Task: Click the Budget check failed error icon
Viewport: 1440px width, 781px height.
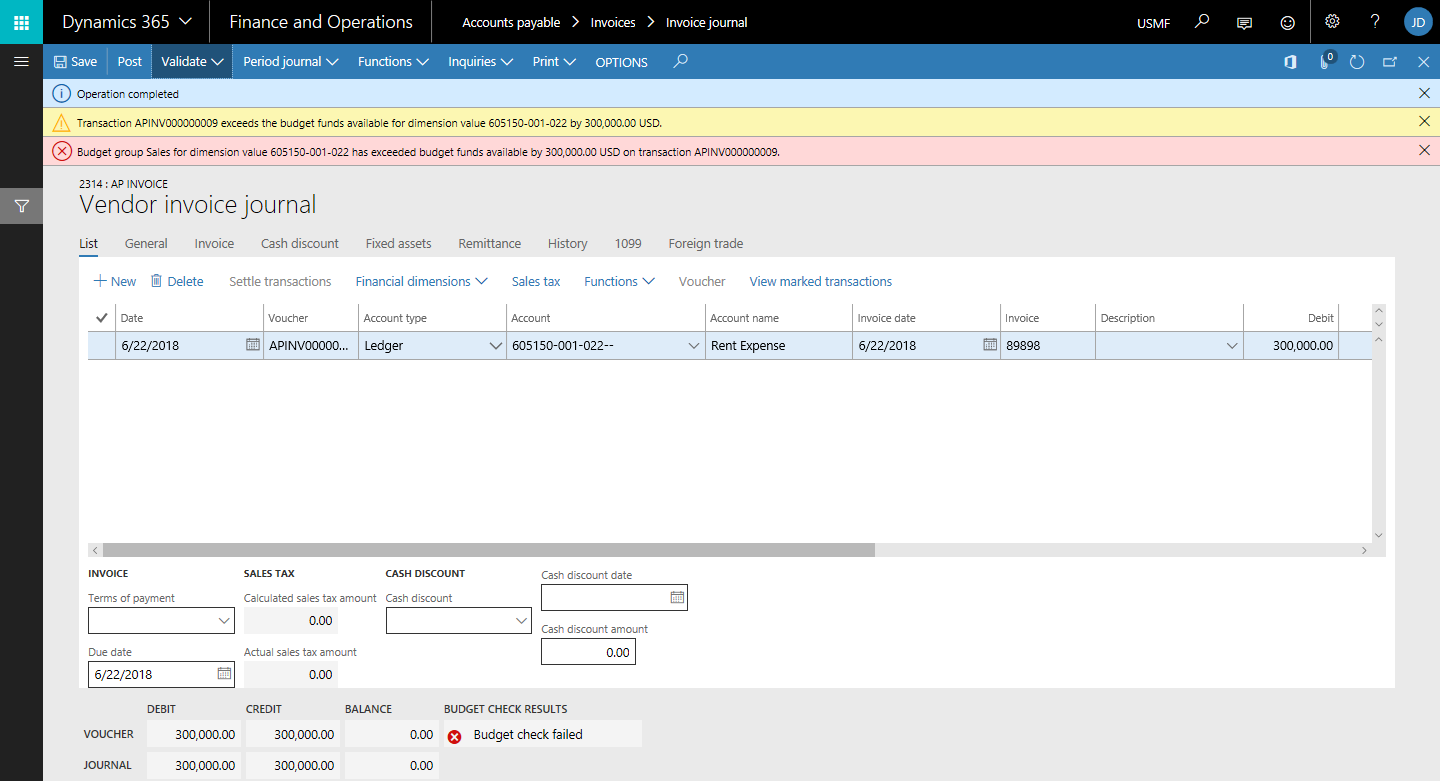Action: click(x=454, y=736)
